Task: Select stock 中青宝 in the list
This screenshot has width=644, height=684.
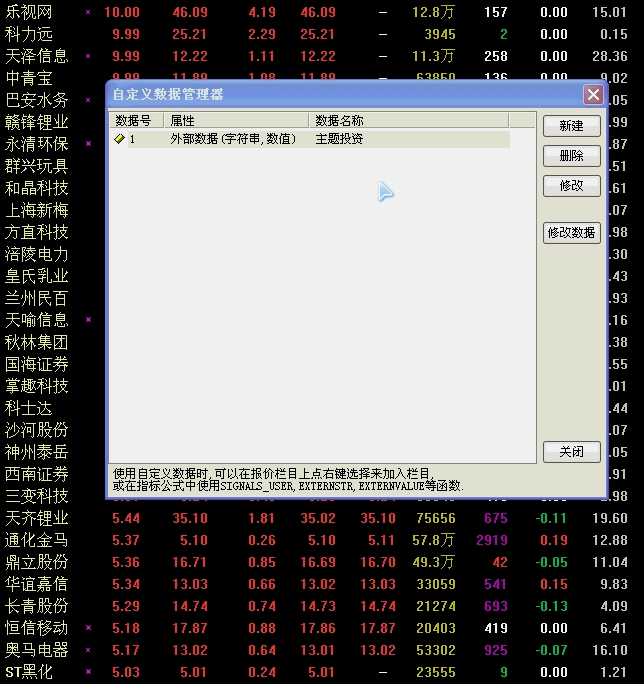Action: (x=28, y=78)
